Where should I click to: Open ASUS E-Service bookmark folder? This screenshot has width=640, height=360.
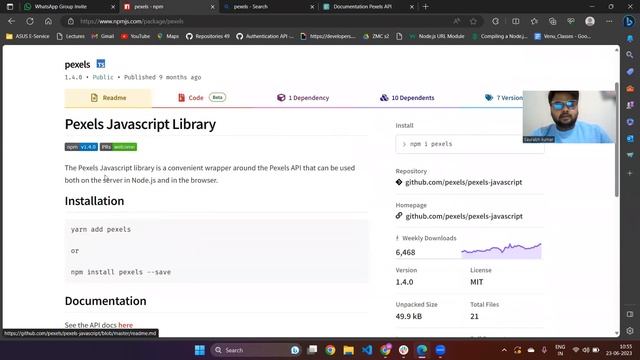(28, 36)
